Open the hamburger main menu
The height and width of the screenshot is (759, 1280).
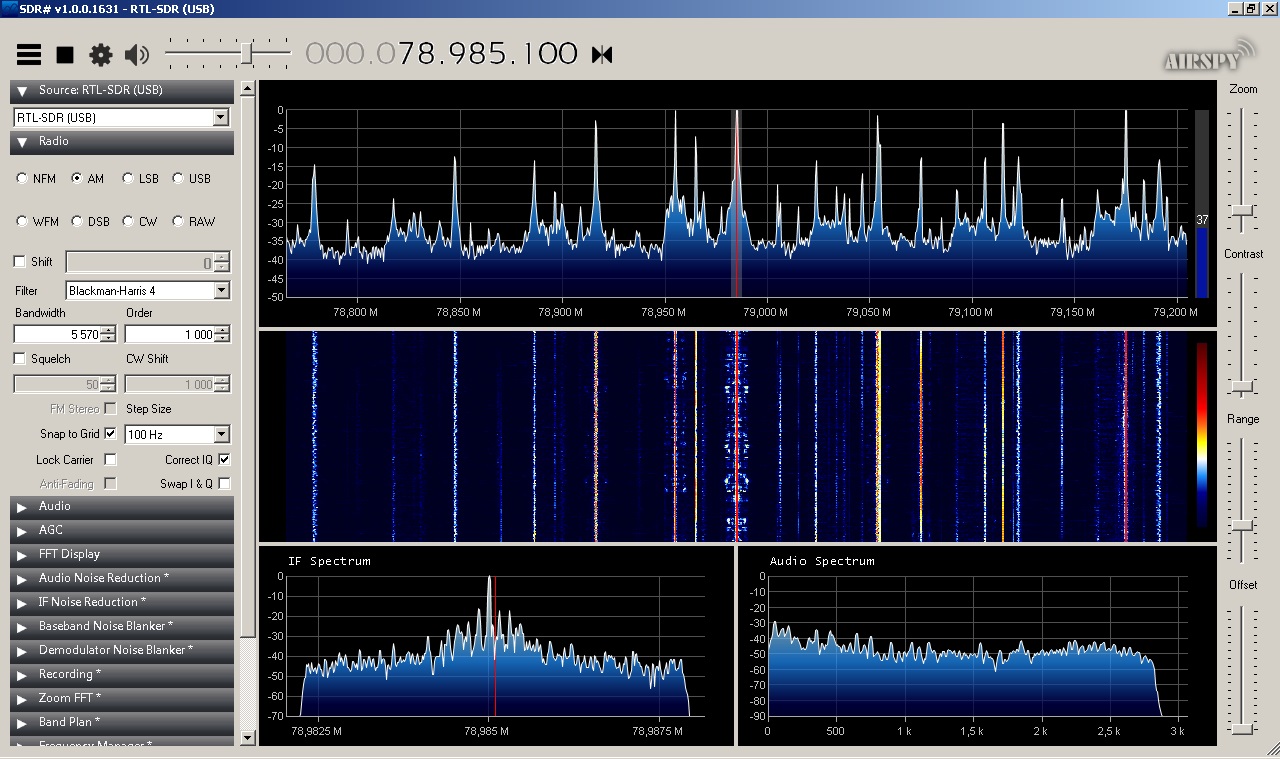[x=29, y=55]
